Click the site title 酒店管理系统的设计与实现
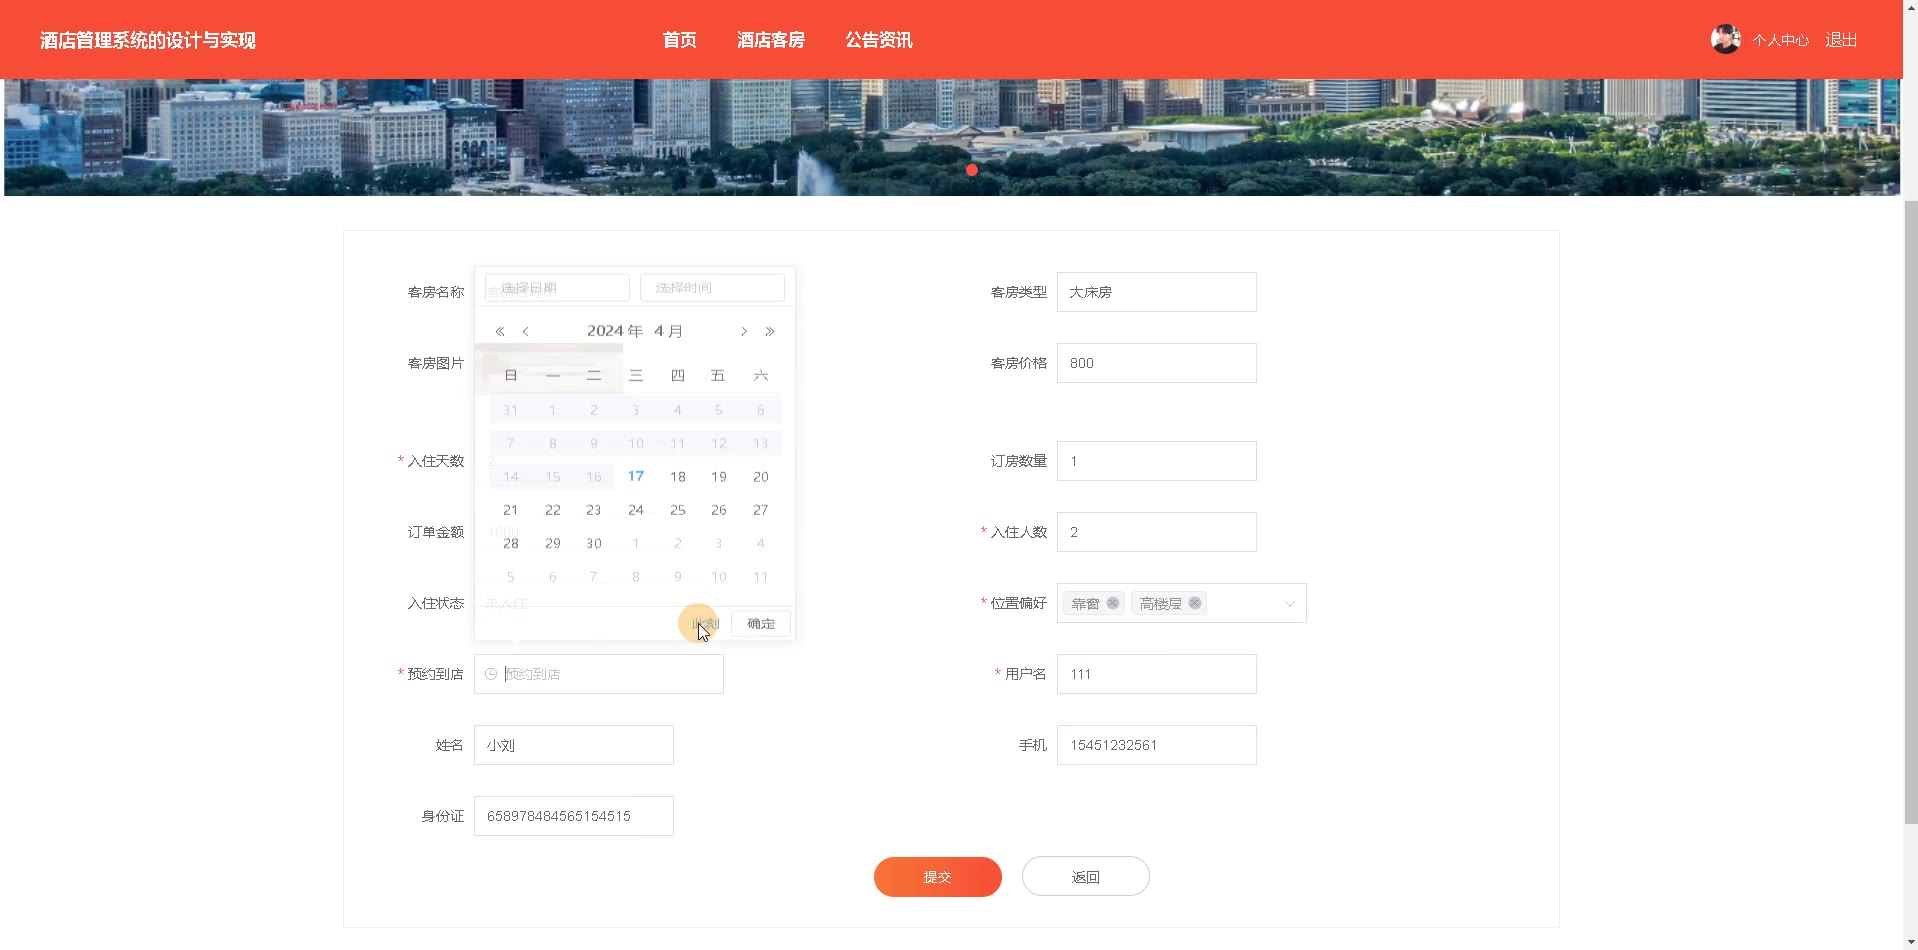The image size is (1918, 950). pyautogui.click(x=148, y=40)
